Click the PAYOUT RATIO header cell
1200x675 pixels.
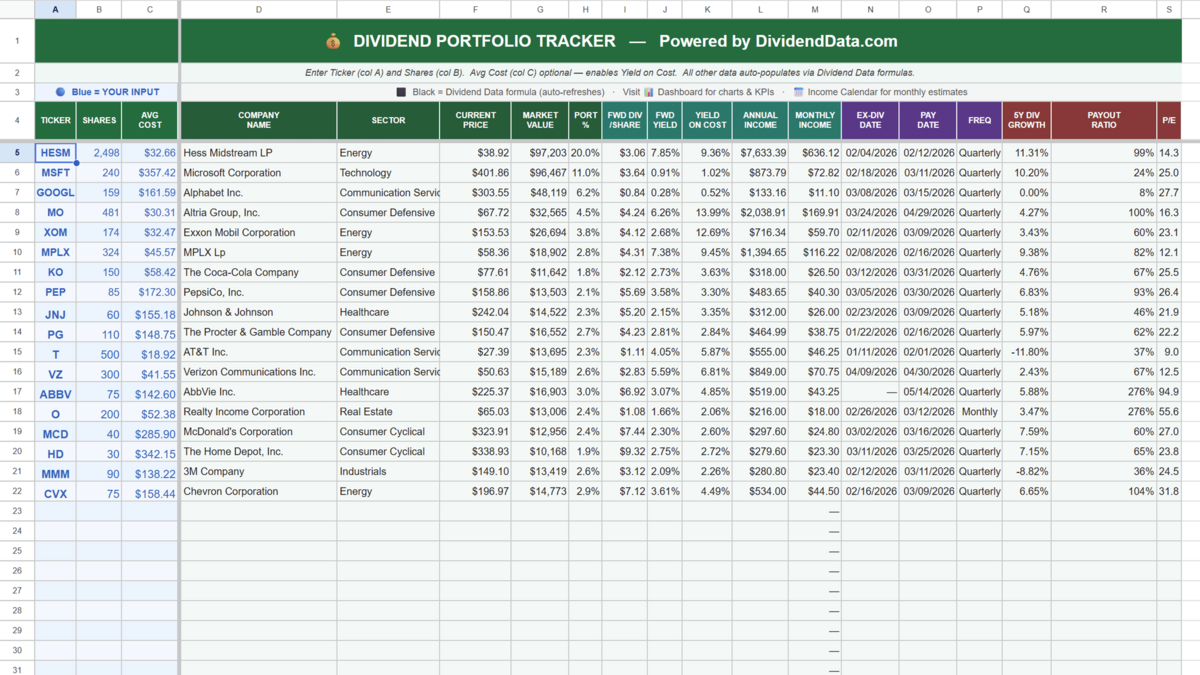[x=1104, y=121]
